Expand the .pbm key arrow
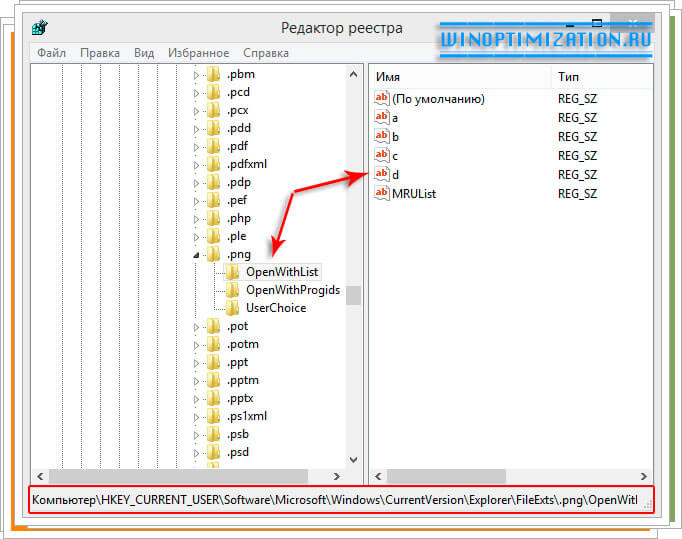Viewport: 682px width, 539px height. point(196,75)
